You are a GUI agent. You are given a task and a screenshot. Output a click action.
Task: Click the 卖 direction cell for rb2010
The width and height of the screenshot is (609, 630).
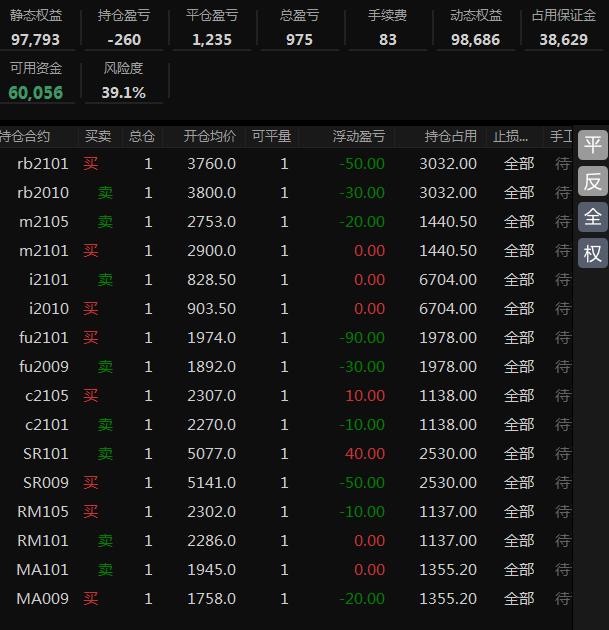(105, 193)
